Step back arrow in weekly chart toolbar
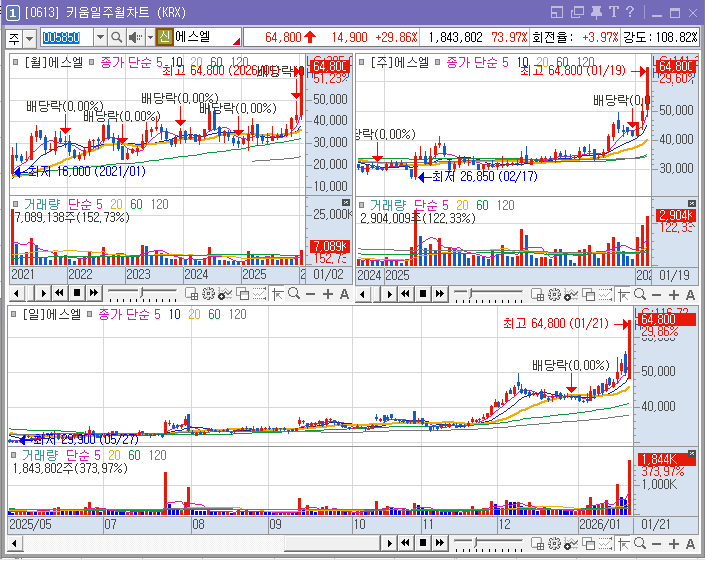Image resolution: width=705 pixels, height=561 pixels. (x=362, y=294)
